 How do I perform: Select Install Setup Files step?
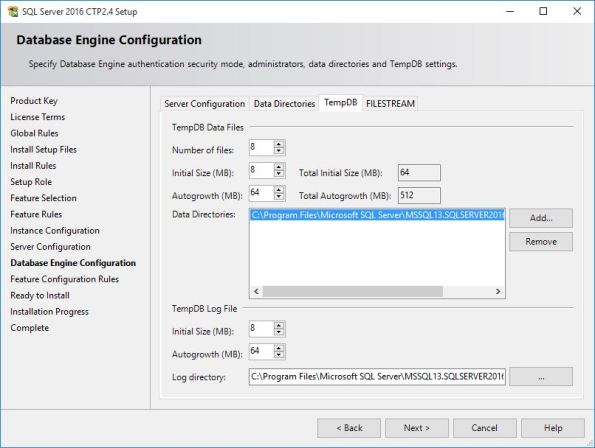tap(43, 150)
